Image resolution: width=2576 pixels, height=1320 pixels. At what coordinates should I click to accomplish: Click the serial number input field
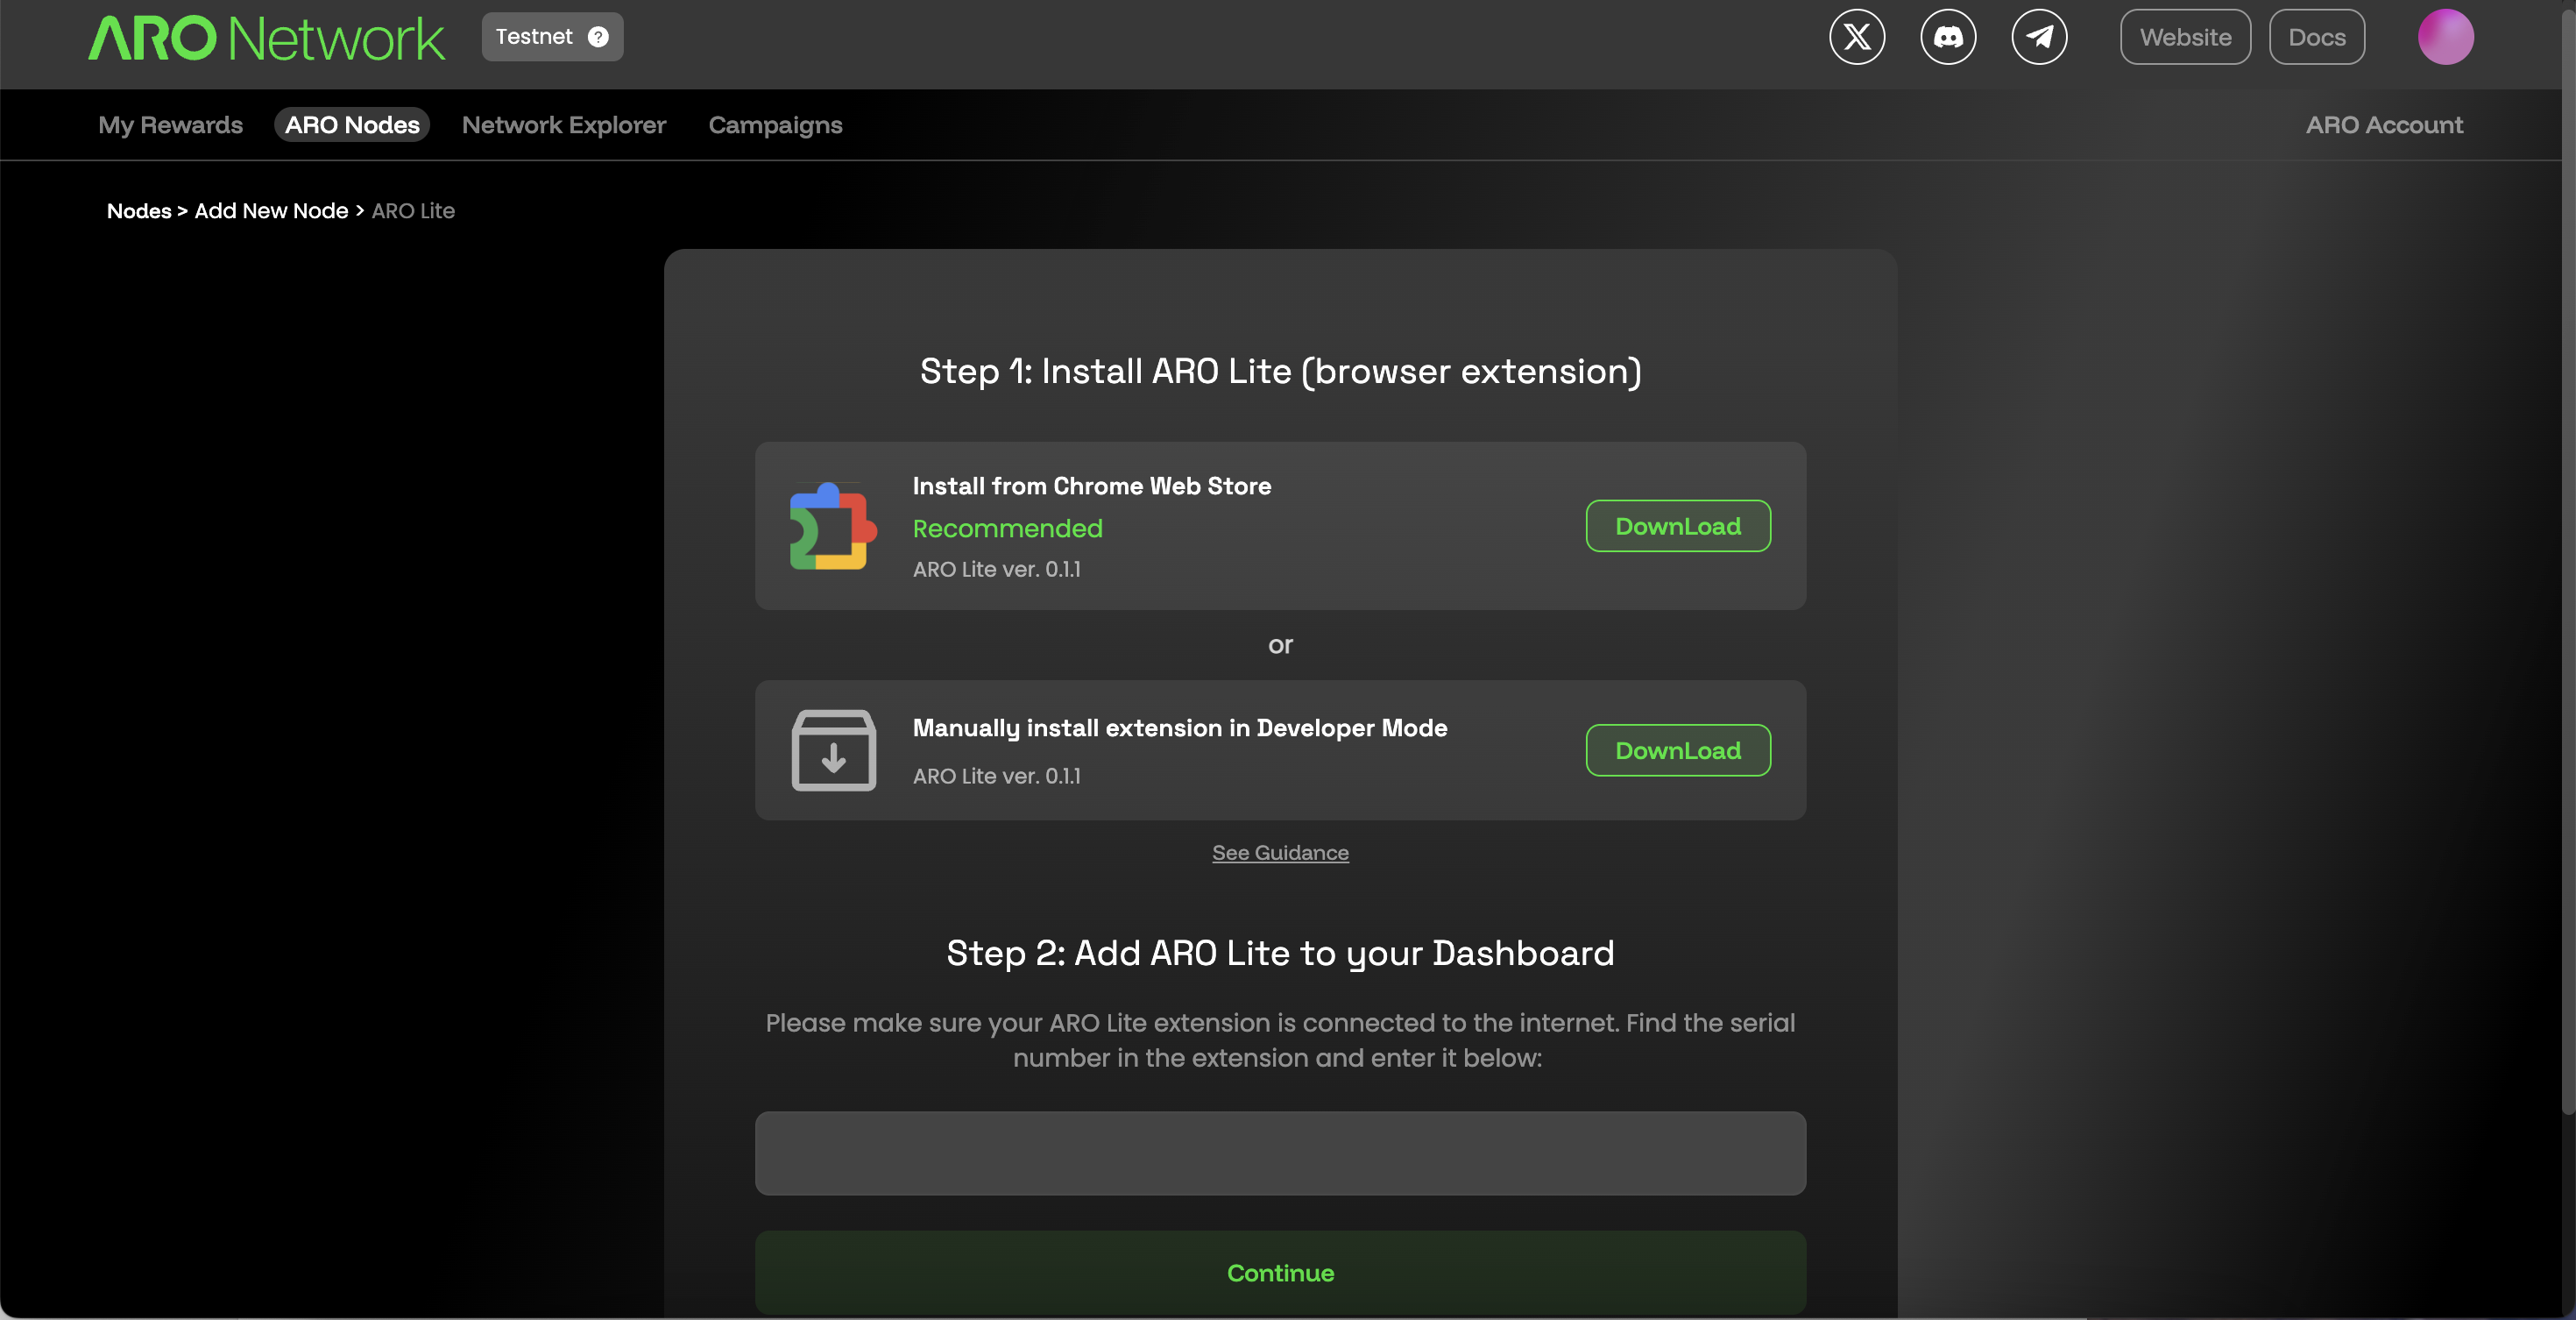1280,1153
